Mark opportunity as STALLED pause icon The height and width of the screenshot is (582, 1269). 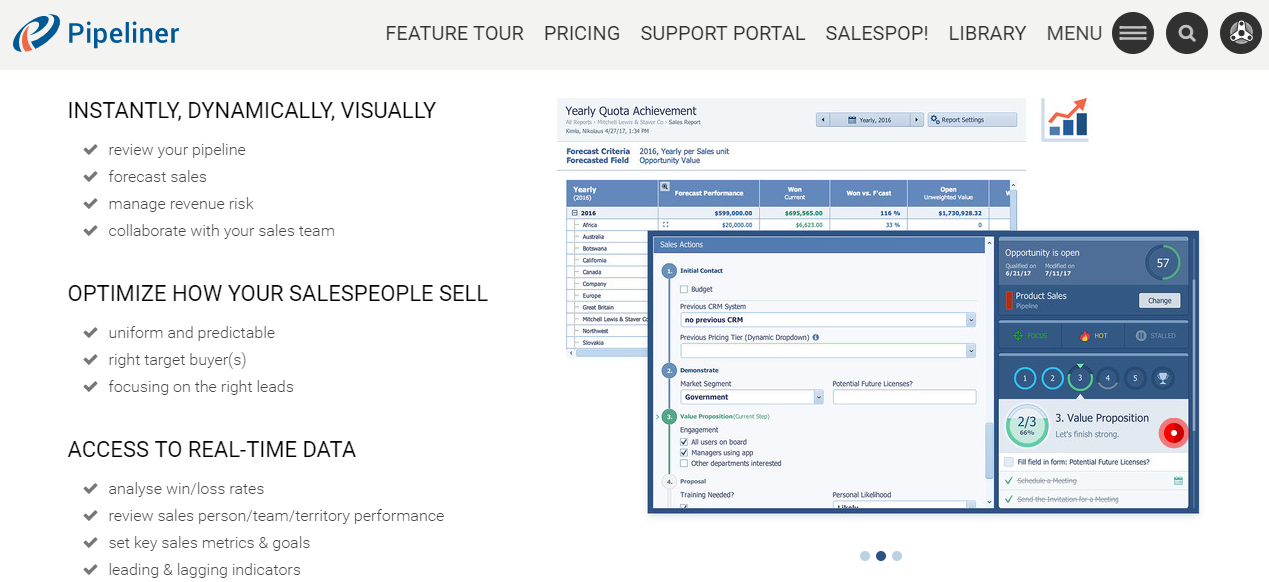(x=1141, y=336)
